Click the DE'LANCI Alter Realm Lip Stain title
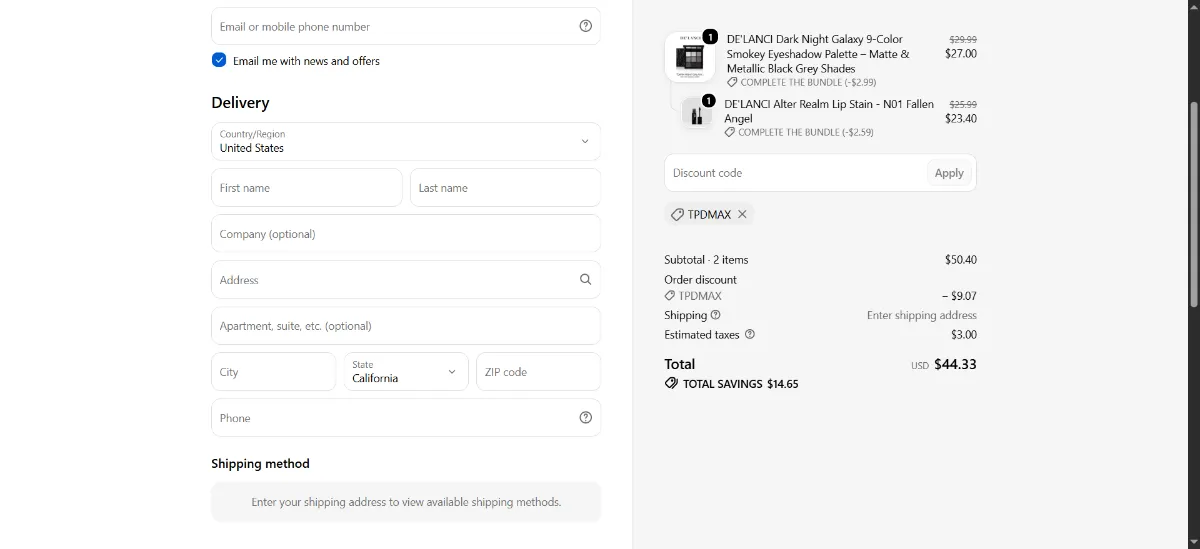The image size is (1200, 549). 829,111
